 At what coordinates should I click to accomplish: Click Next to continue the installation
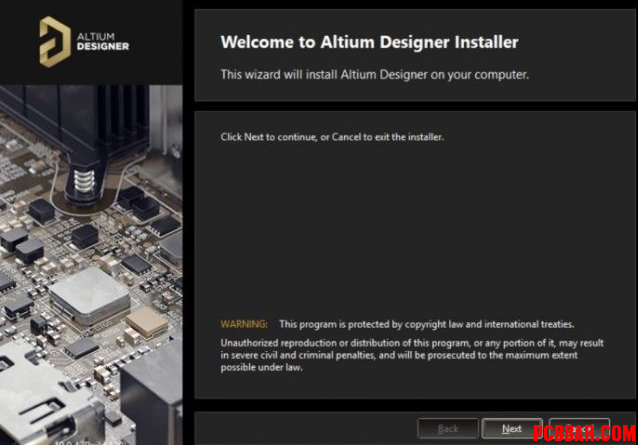point(512,429)
